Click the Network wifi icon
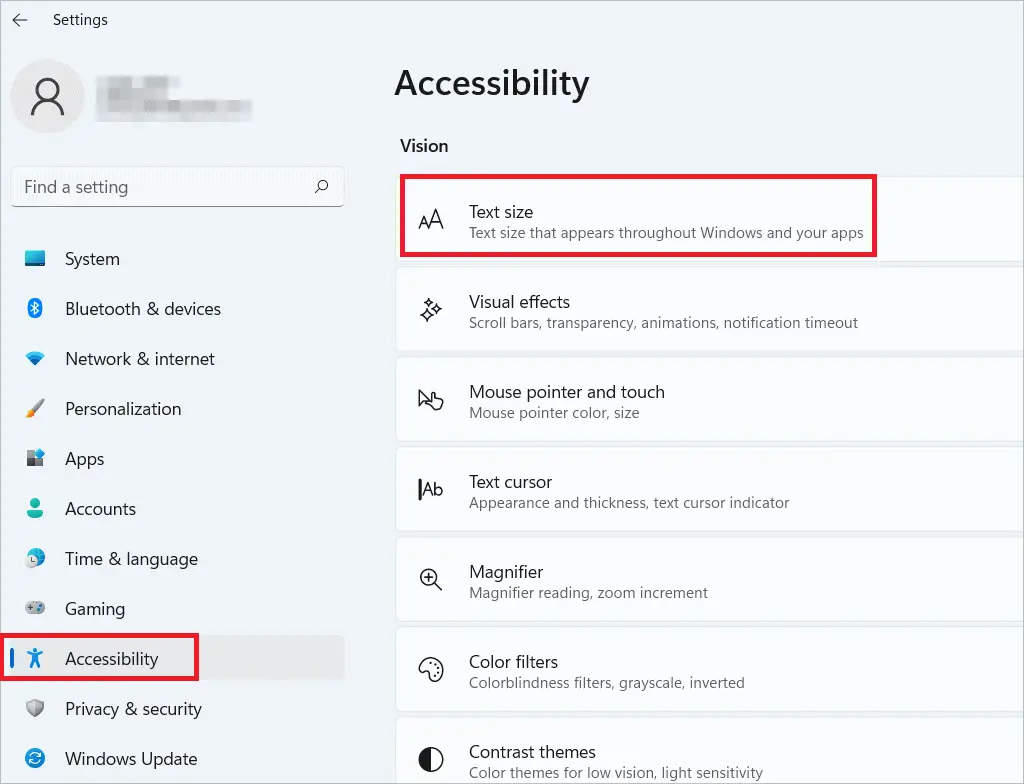The width and height of the screenshot is (1024, 784). (35, 359)
